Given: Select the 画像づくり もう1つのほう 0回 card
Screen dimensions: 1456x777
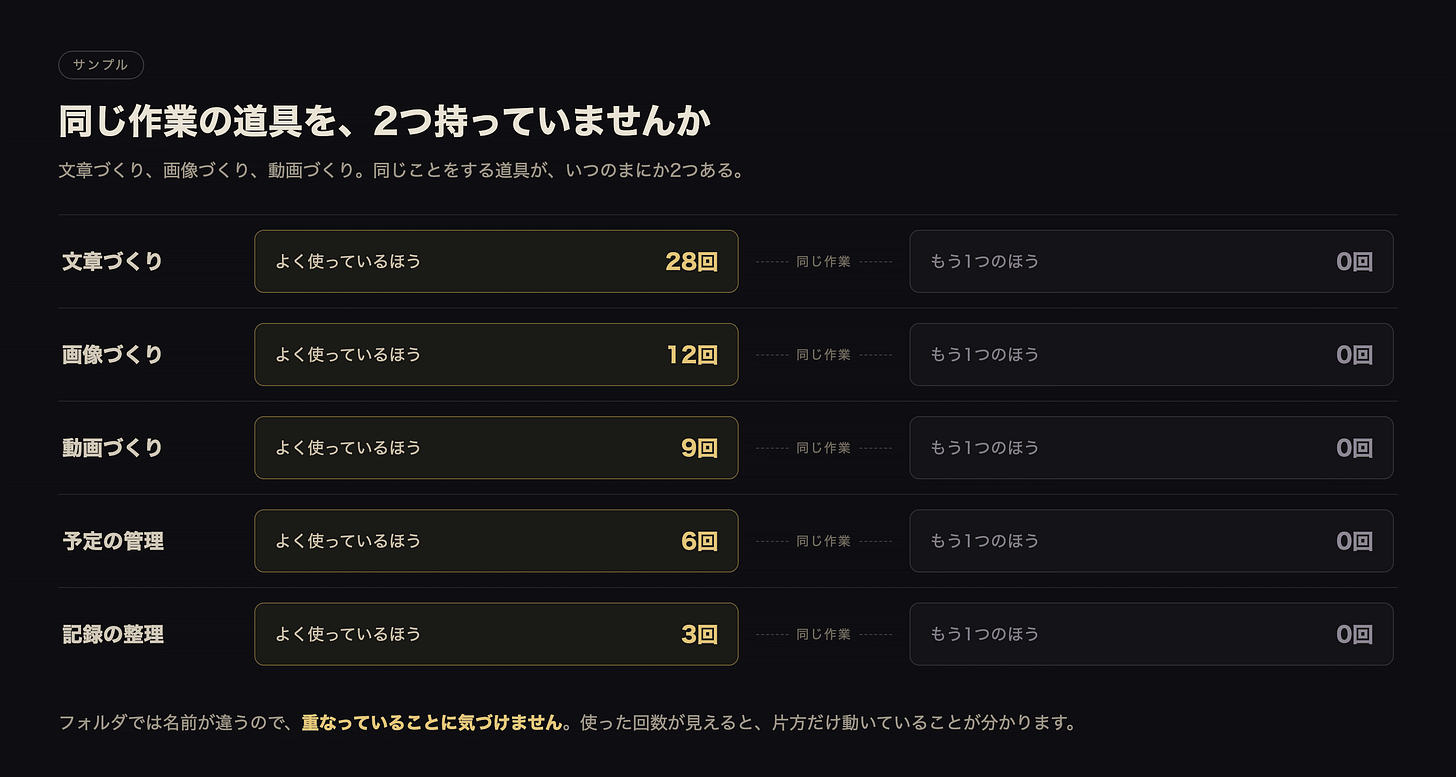Looking at the screenshot, I should [x=1151, y=355].
